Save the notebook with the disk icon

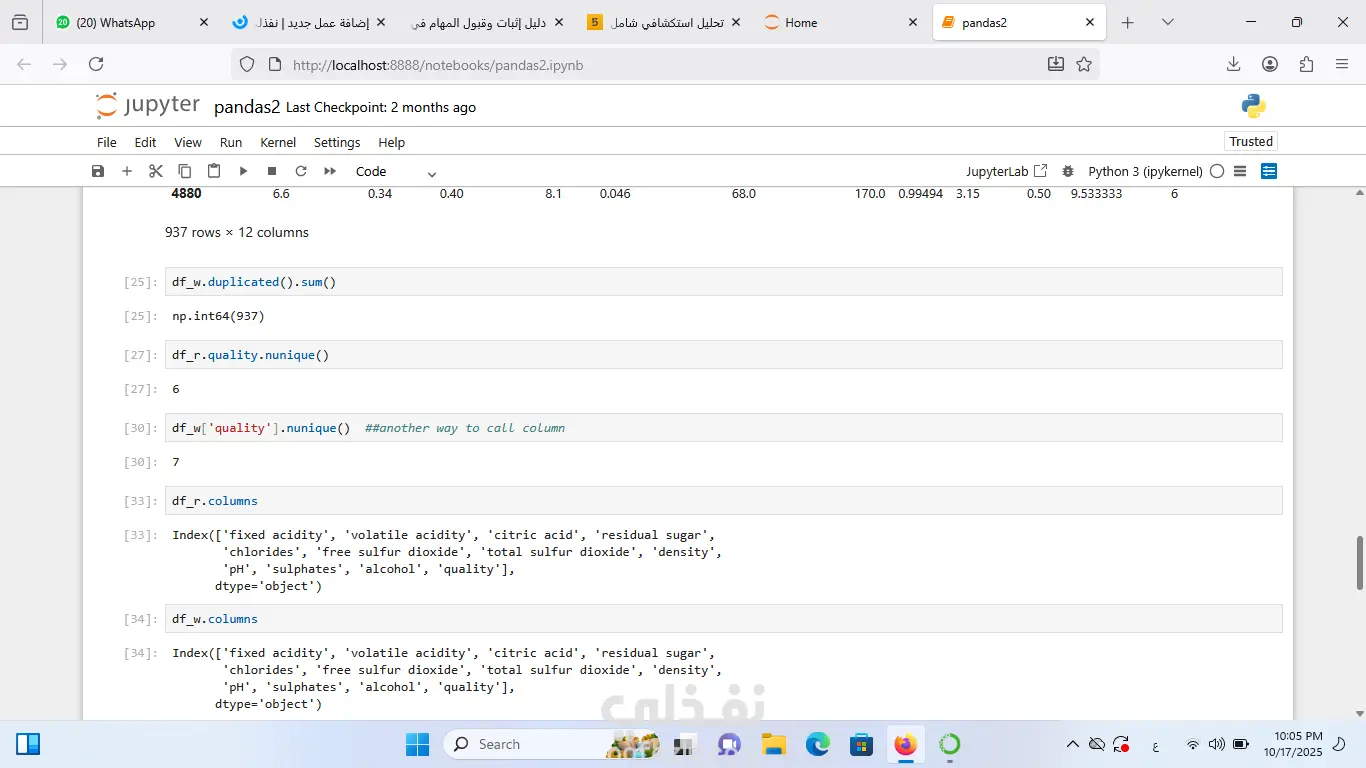click(98, 171)
